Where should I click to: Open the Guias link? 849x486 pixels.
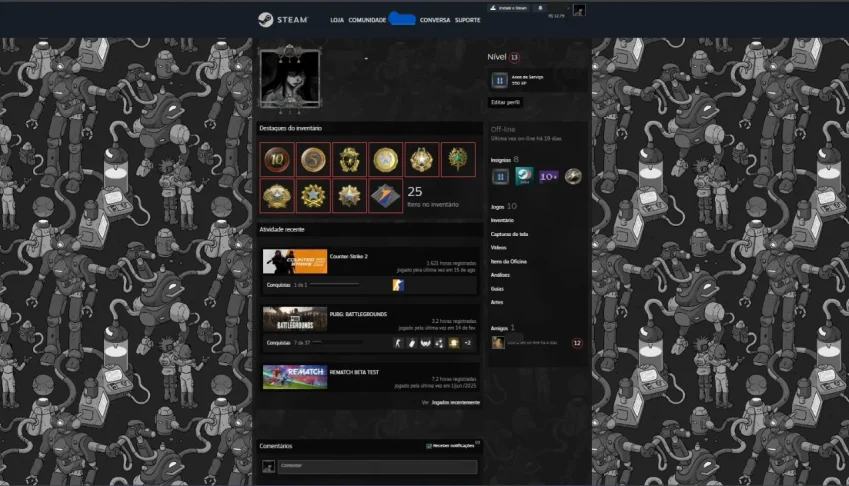(x=497, y=289)
